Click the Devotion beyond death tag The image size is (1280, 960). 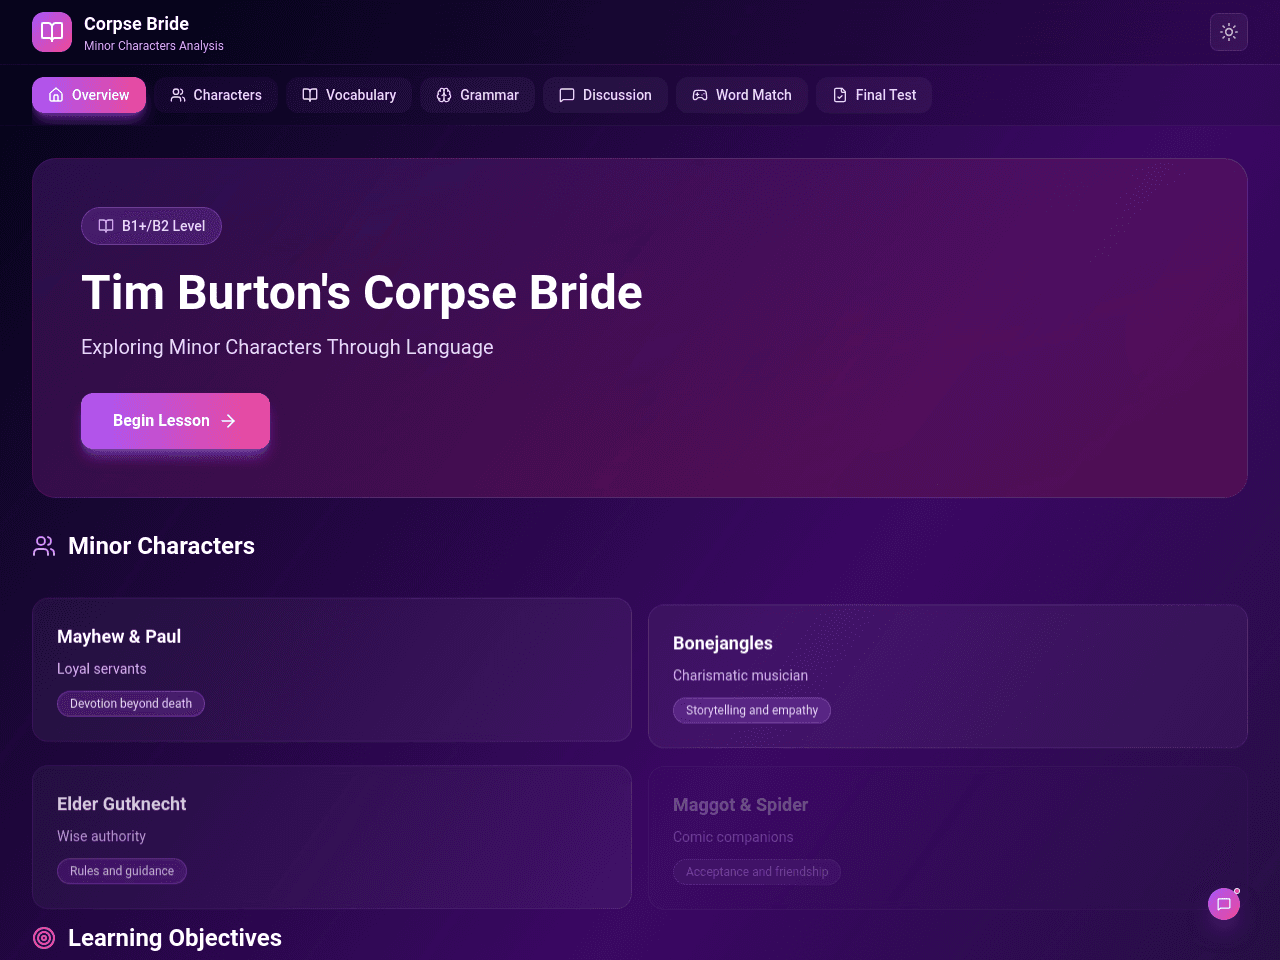pos(131,704)
